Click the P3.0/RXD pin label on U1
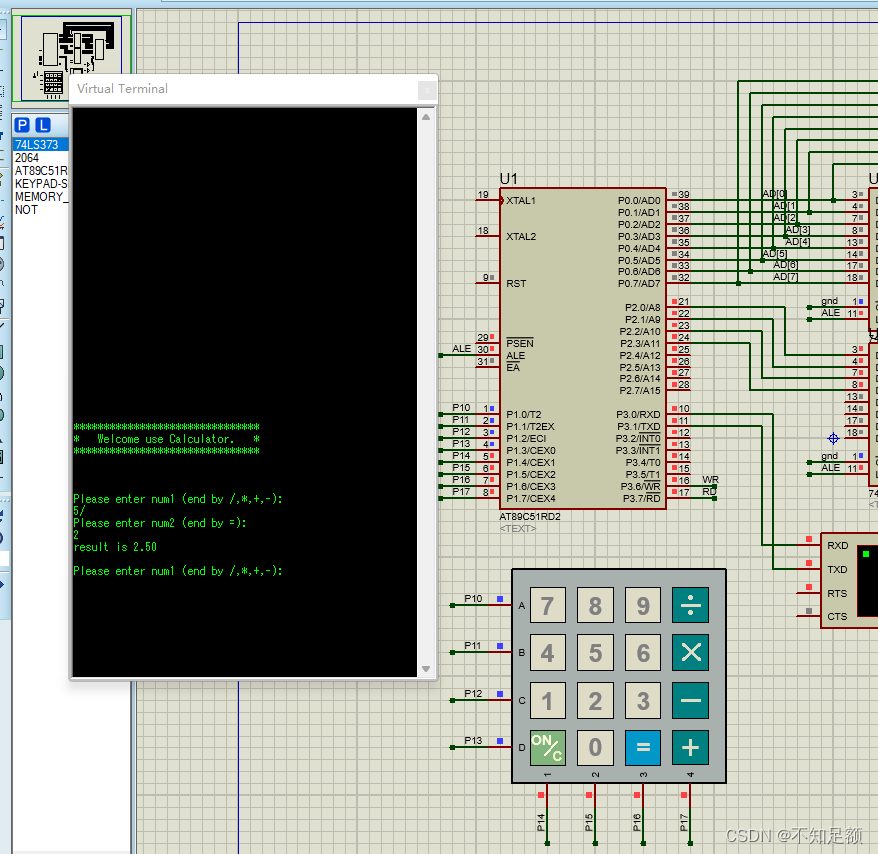The image size is (878, 854). (x=638, y=414)
